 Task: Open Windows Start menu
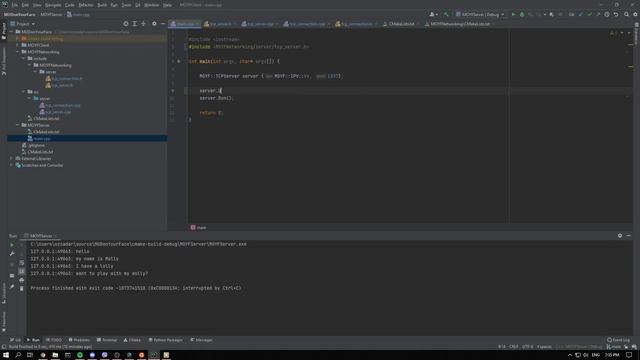click(6, 355)
